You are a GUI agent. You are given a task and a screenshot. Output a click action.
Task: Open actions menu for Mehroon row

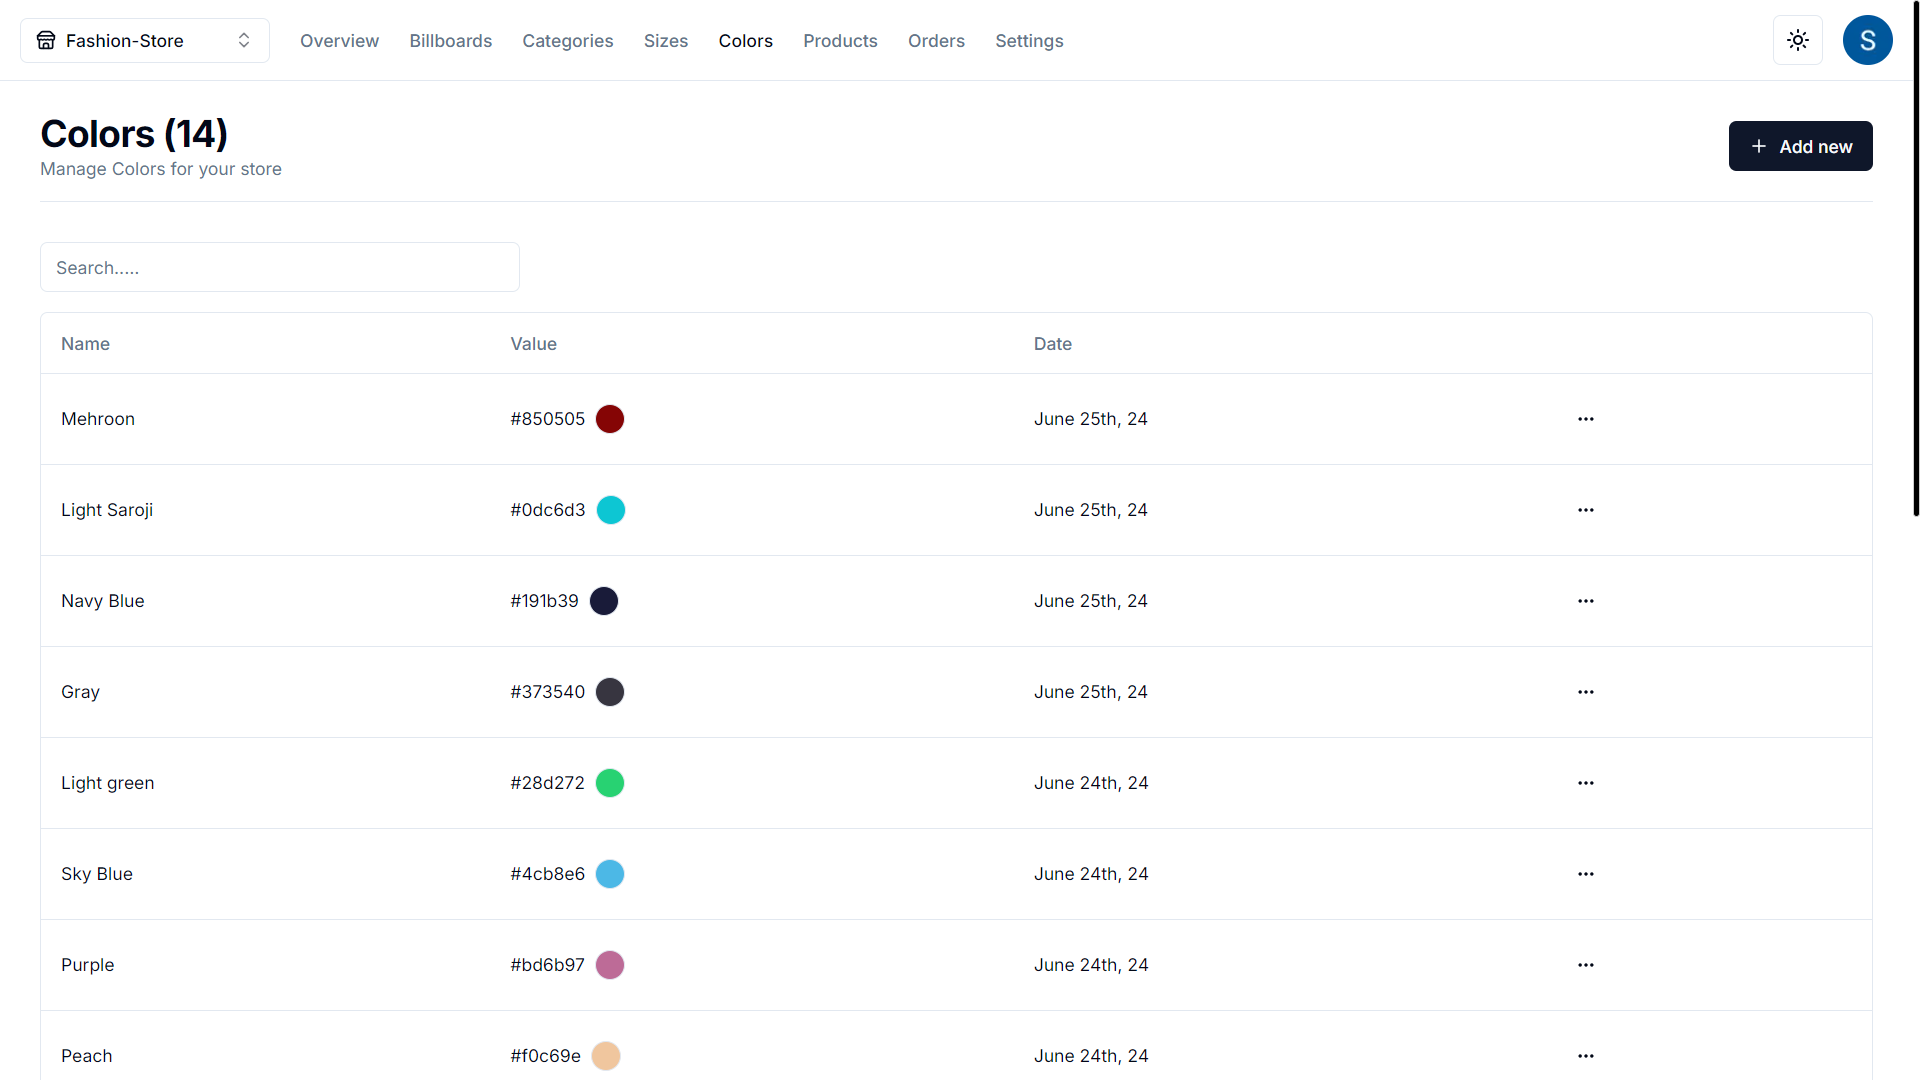tap(1586, 419)
